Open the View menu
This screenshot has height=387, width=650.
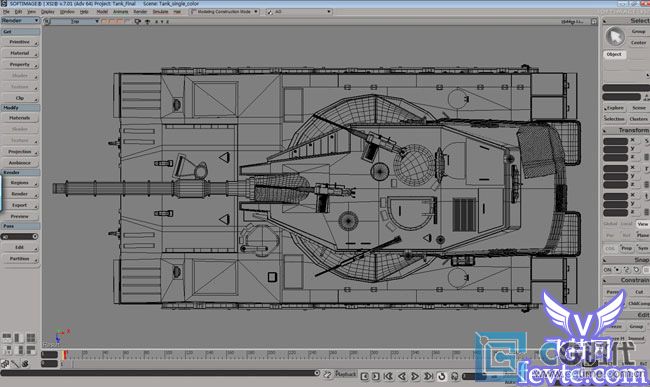[31, 12]
